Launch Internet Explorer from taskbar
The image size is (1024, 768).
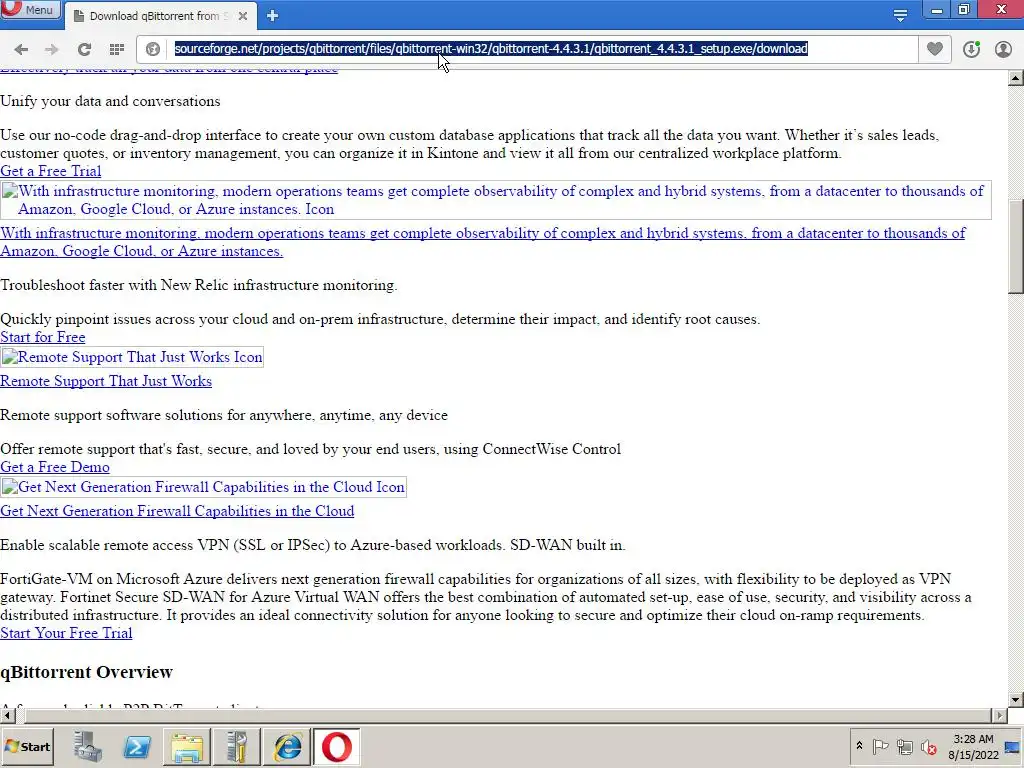point(287,746)
